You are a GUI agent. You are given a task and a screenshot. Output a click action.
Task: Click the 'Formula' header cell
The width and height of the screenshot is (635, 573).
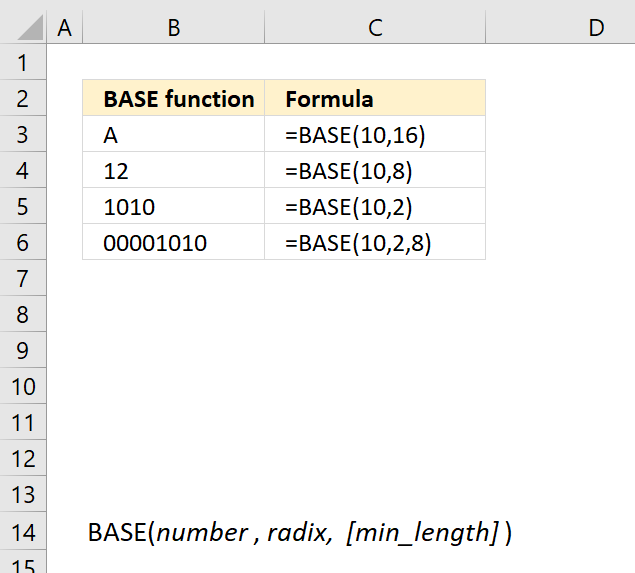pyautogui.click(x=375, y=98)
